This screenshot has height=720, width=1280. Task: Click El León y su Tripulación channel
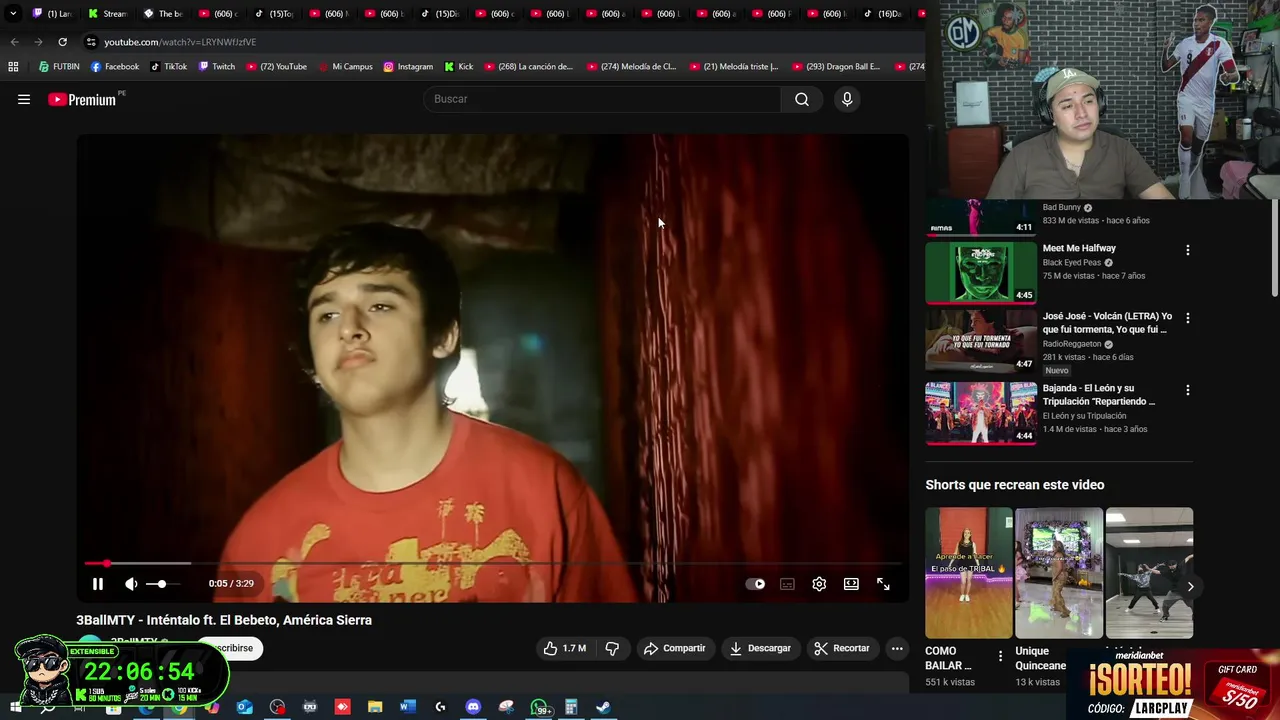tap(1084, 416)
